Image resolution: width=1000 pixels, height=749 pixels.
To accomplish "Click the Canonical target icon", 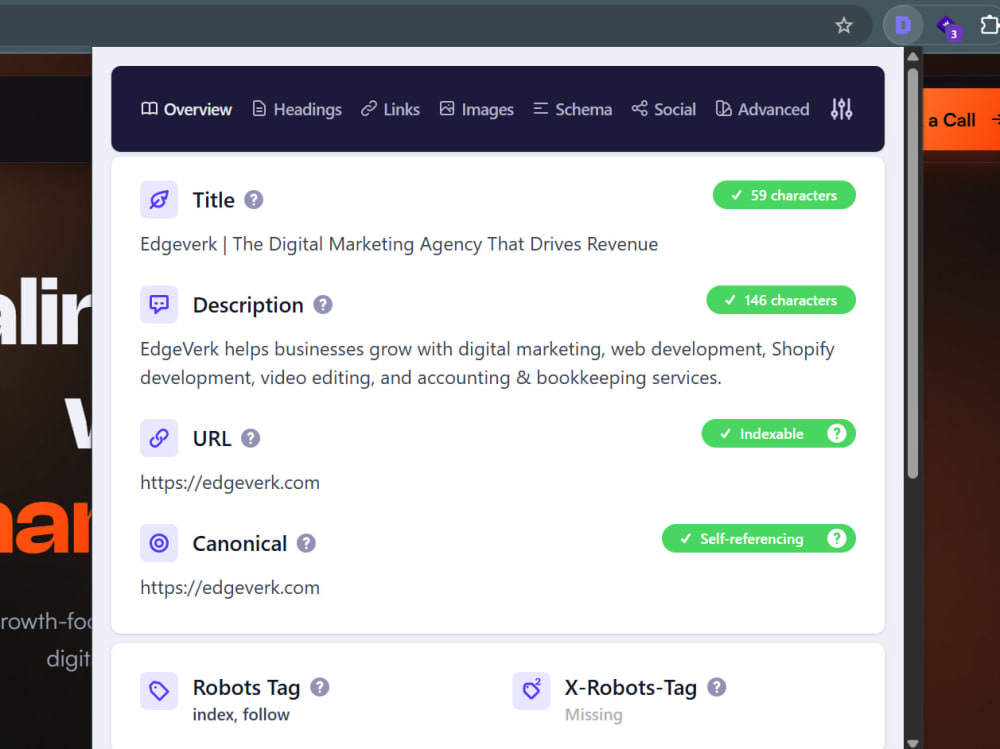I will point(159,543).
